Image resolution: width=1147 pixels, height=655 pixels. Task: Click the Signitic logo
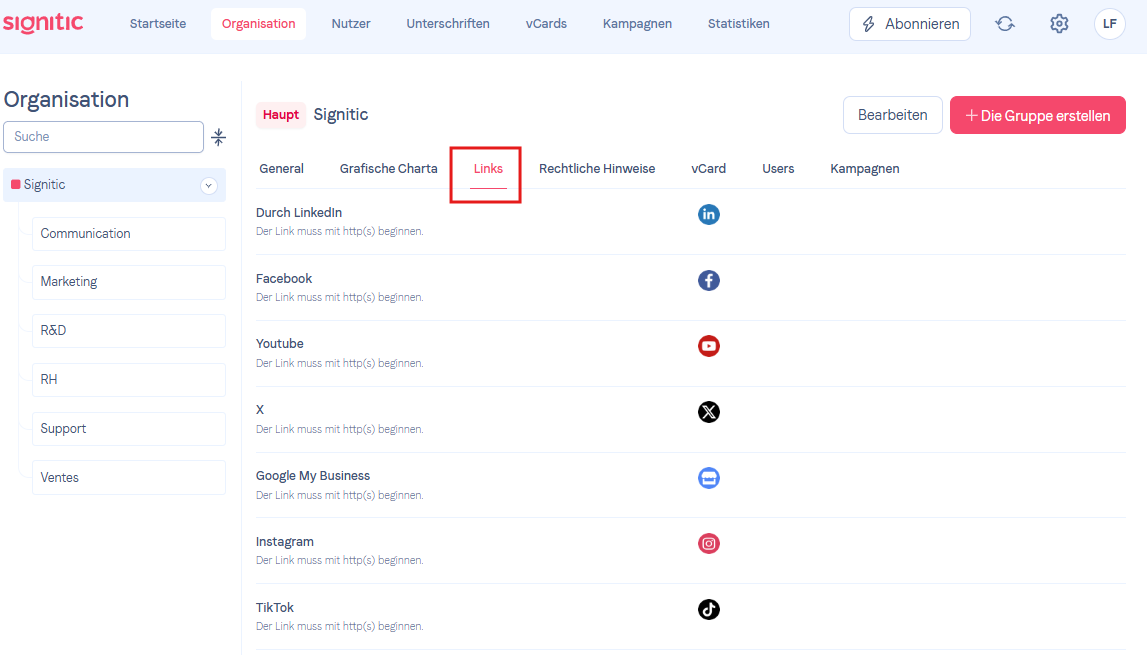[x=43, y=23]
